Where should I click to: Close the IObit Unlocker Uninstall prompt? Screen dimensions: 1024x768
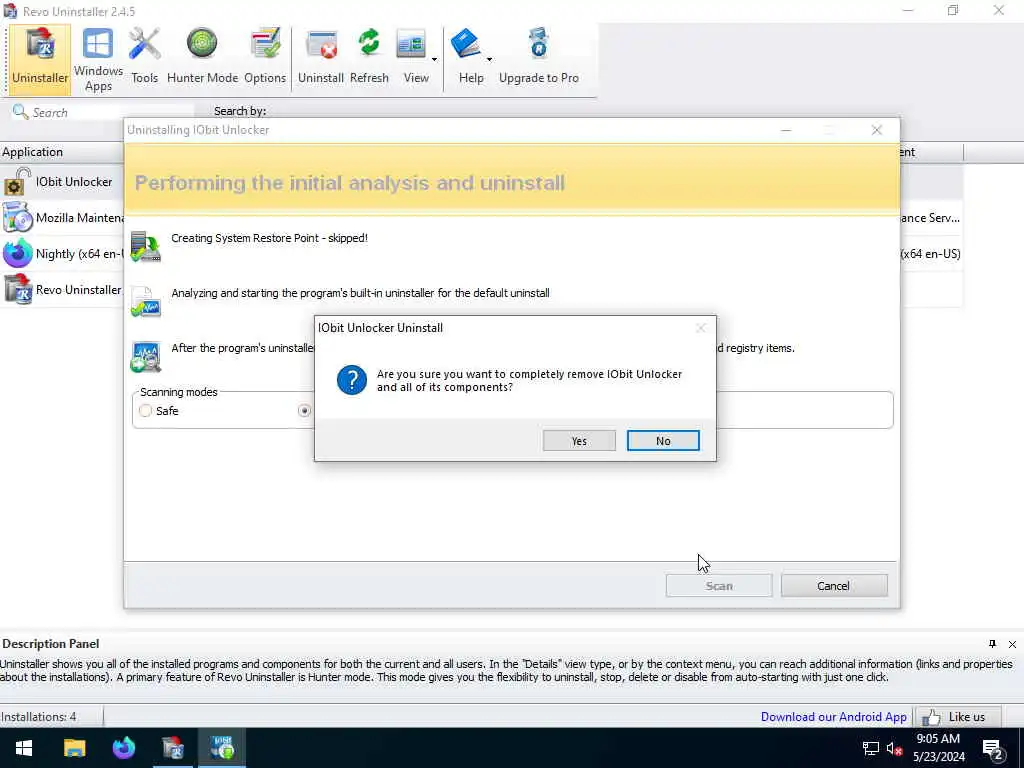(700, 328)
